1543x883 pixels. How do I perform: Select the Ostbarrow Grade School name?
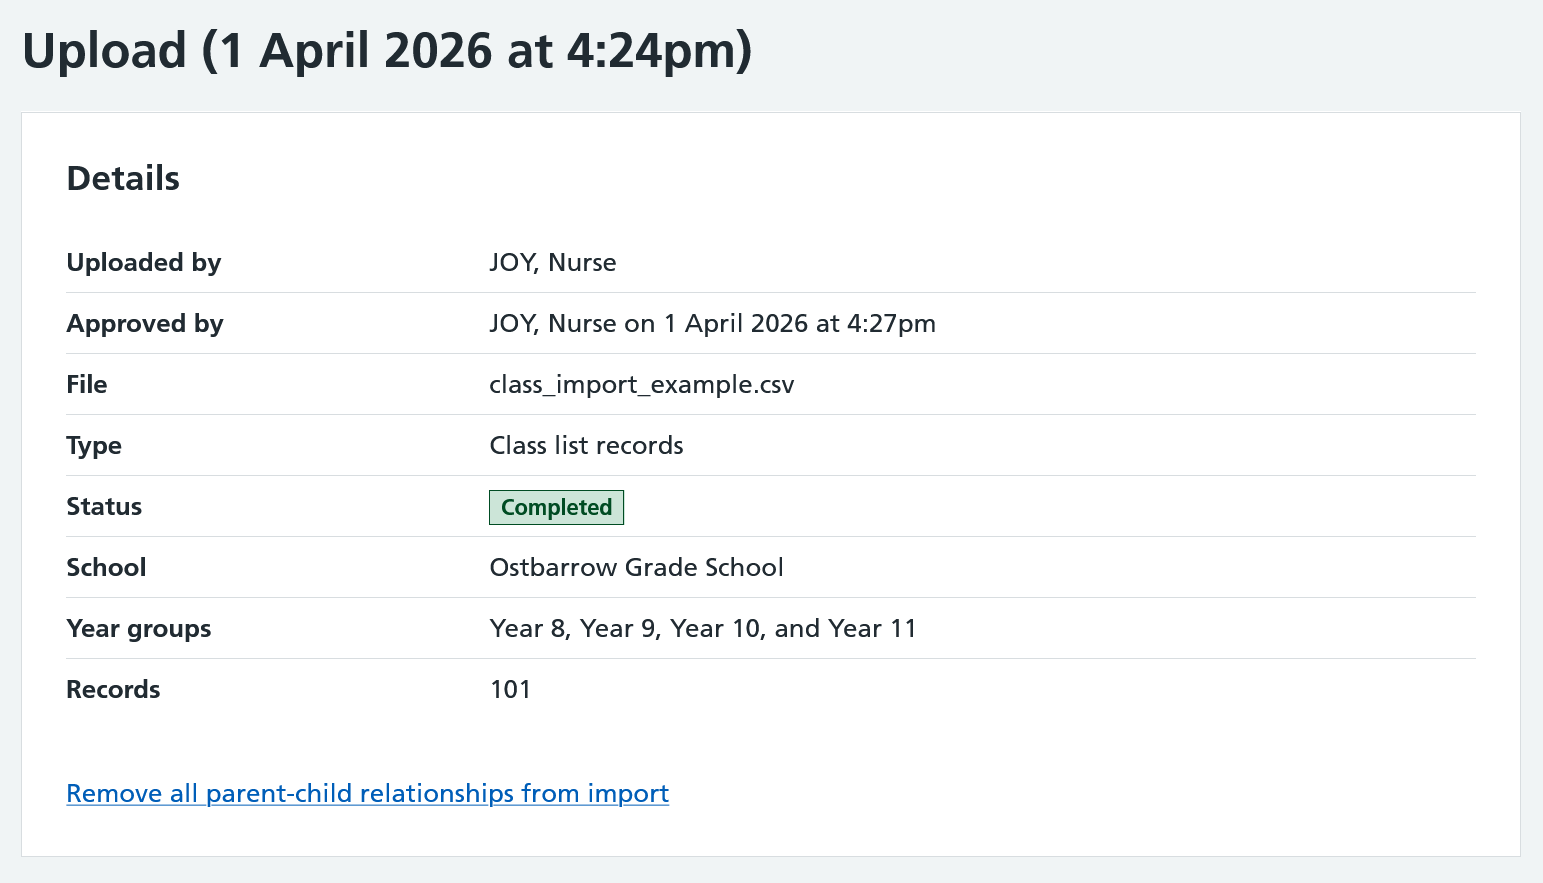(636, 568)
